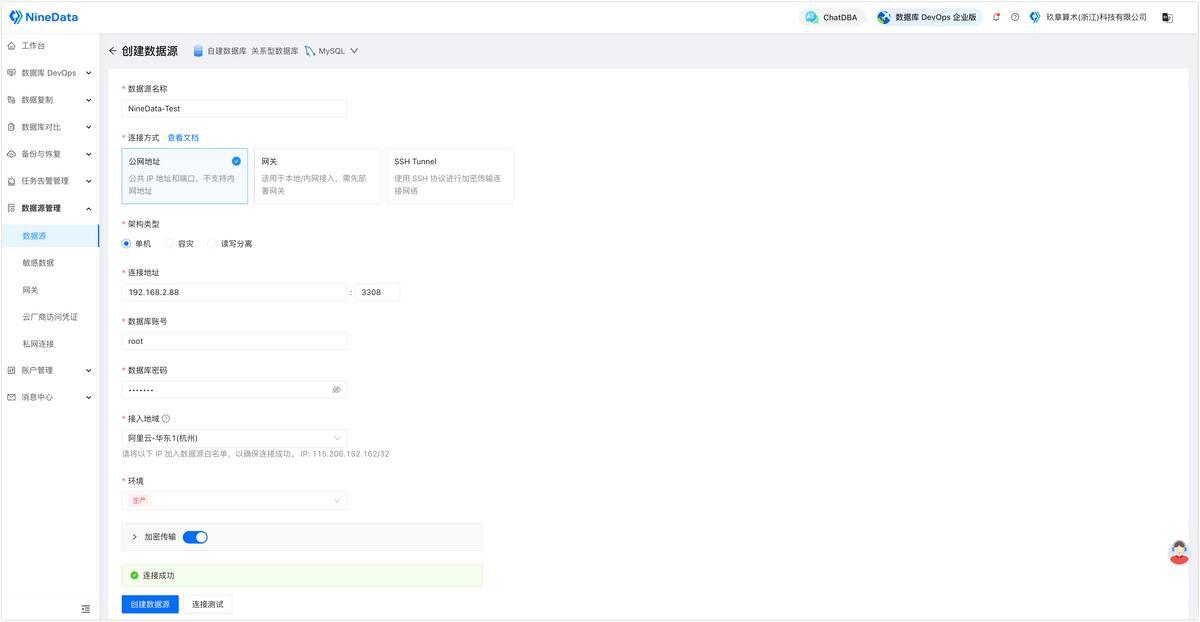This screenshot has height=622, width=1200.
Task: Click the 数据复制 sidebar icon
Action: point(11,100)
